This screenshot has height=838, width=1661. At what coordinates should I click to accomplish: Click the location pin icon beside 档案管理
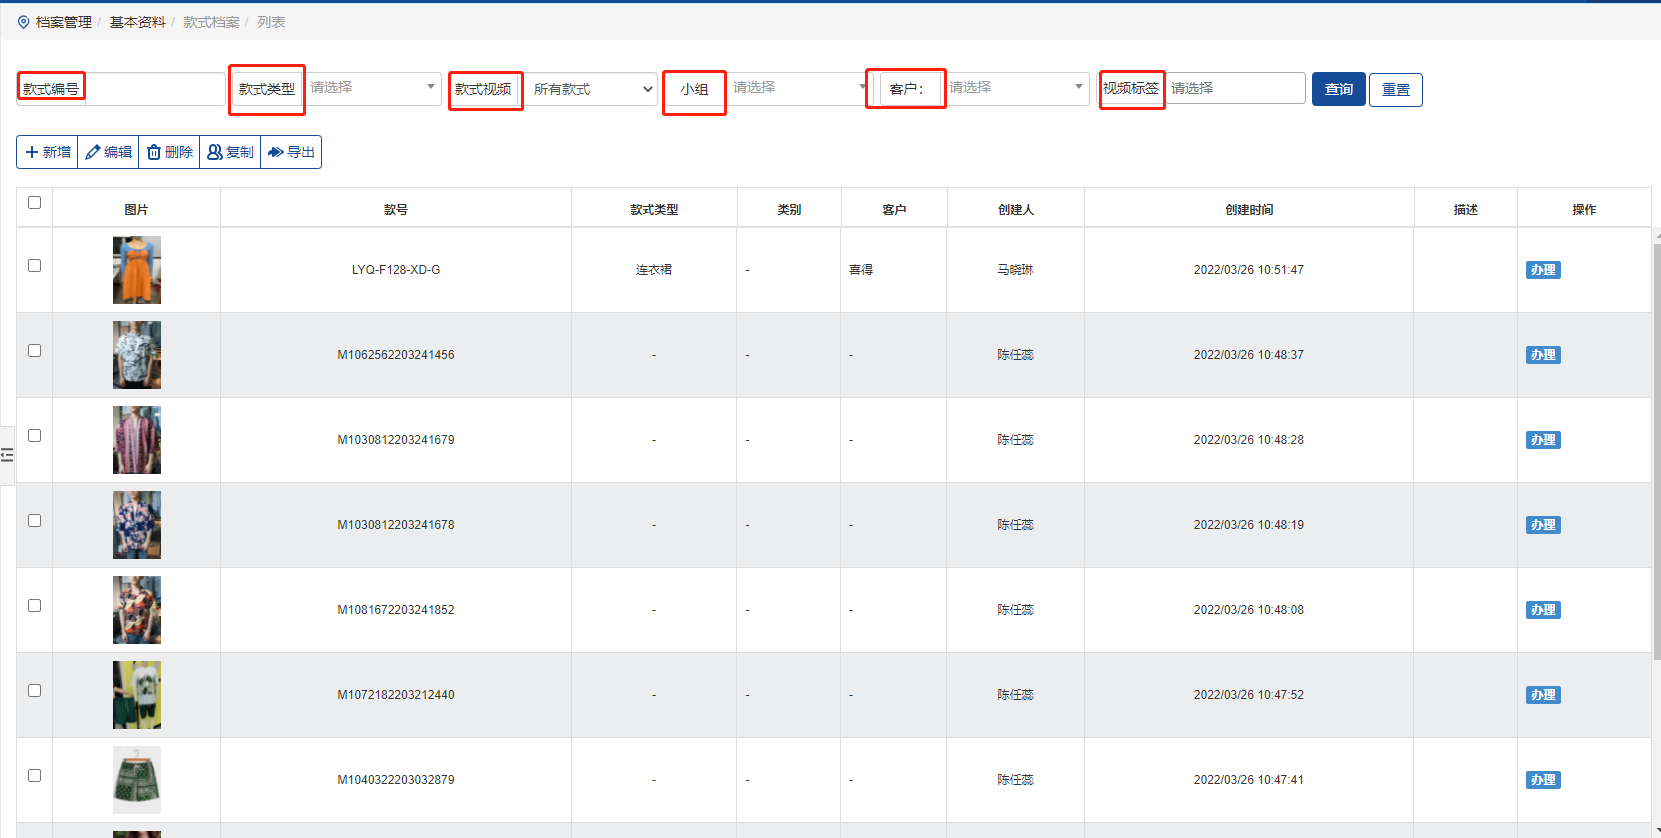pyautogui.click(x=24, y=22)
